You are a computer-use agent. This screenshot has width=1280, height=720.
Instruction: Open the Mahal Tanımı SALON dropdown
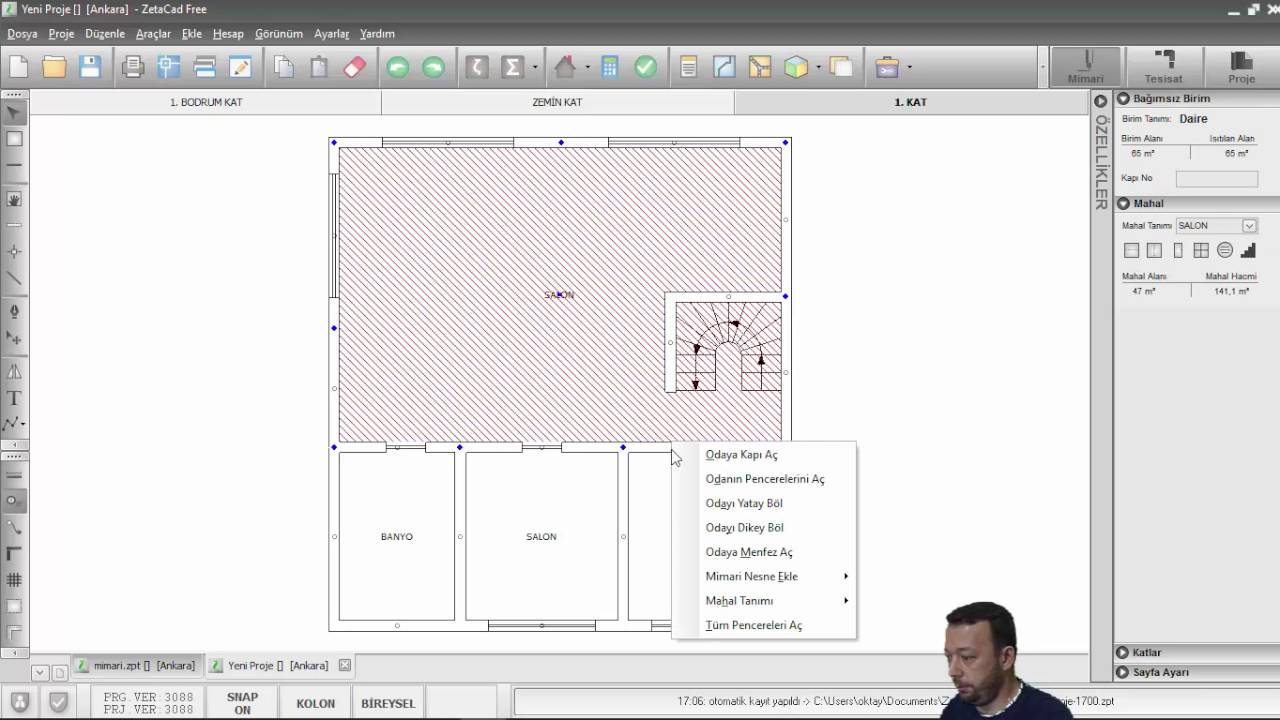[1249, 226]
